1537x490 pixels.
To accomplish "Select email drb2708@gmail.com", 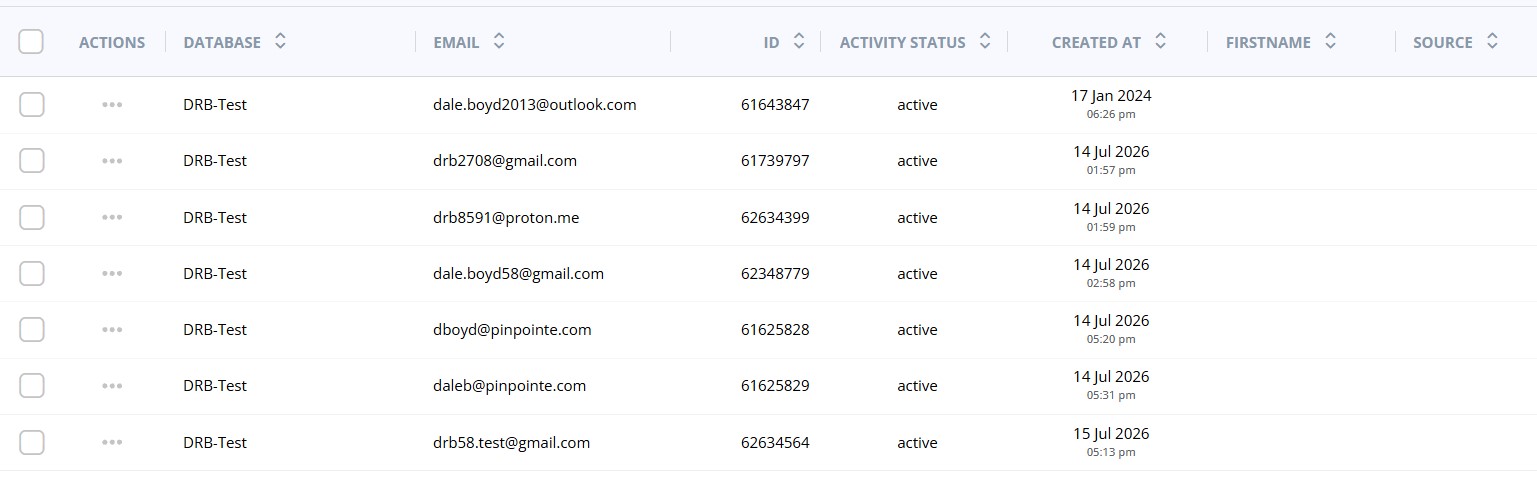I will coord(504,161).
